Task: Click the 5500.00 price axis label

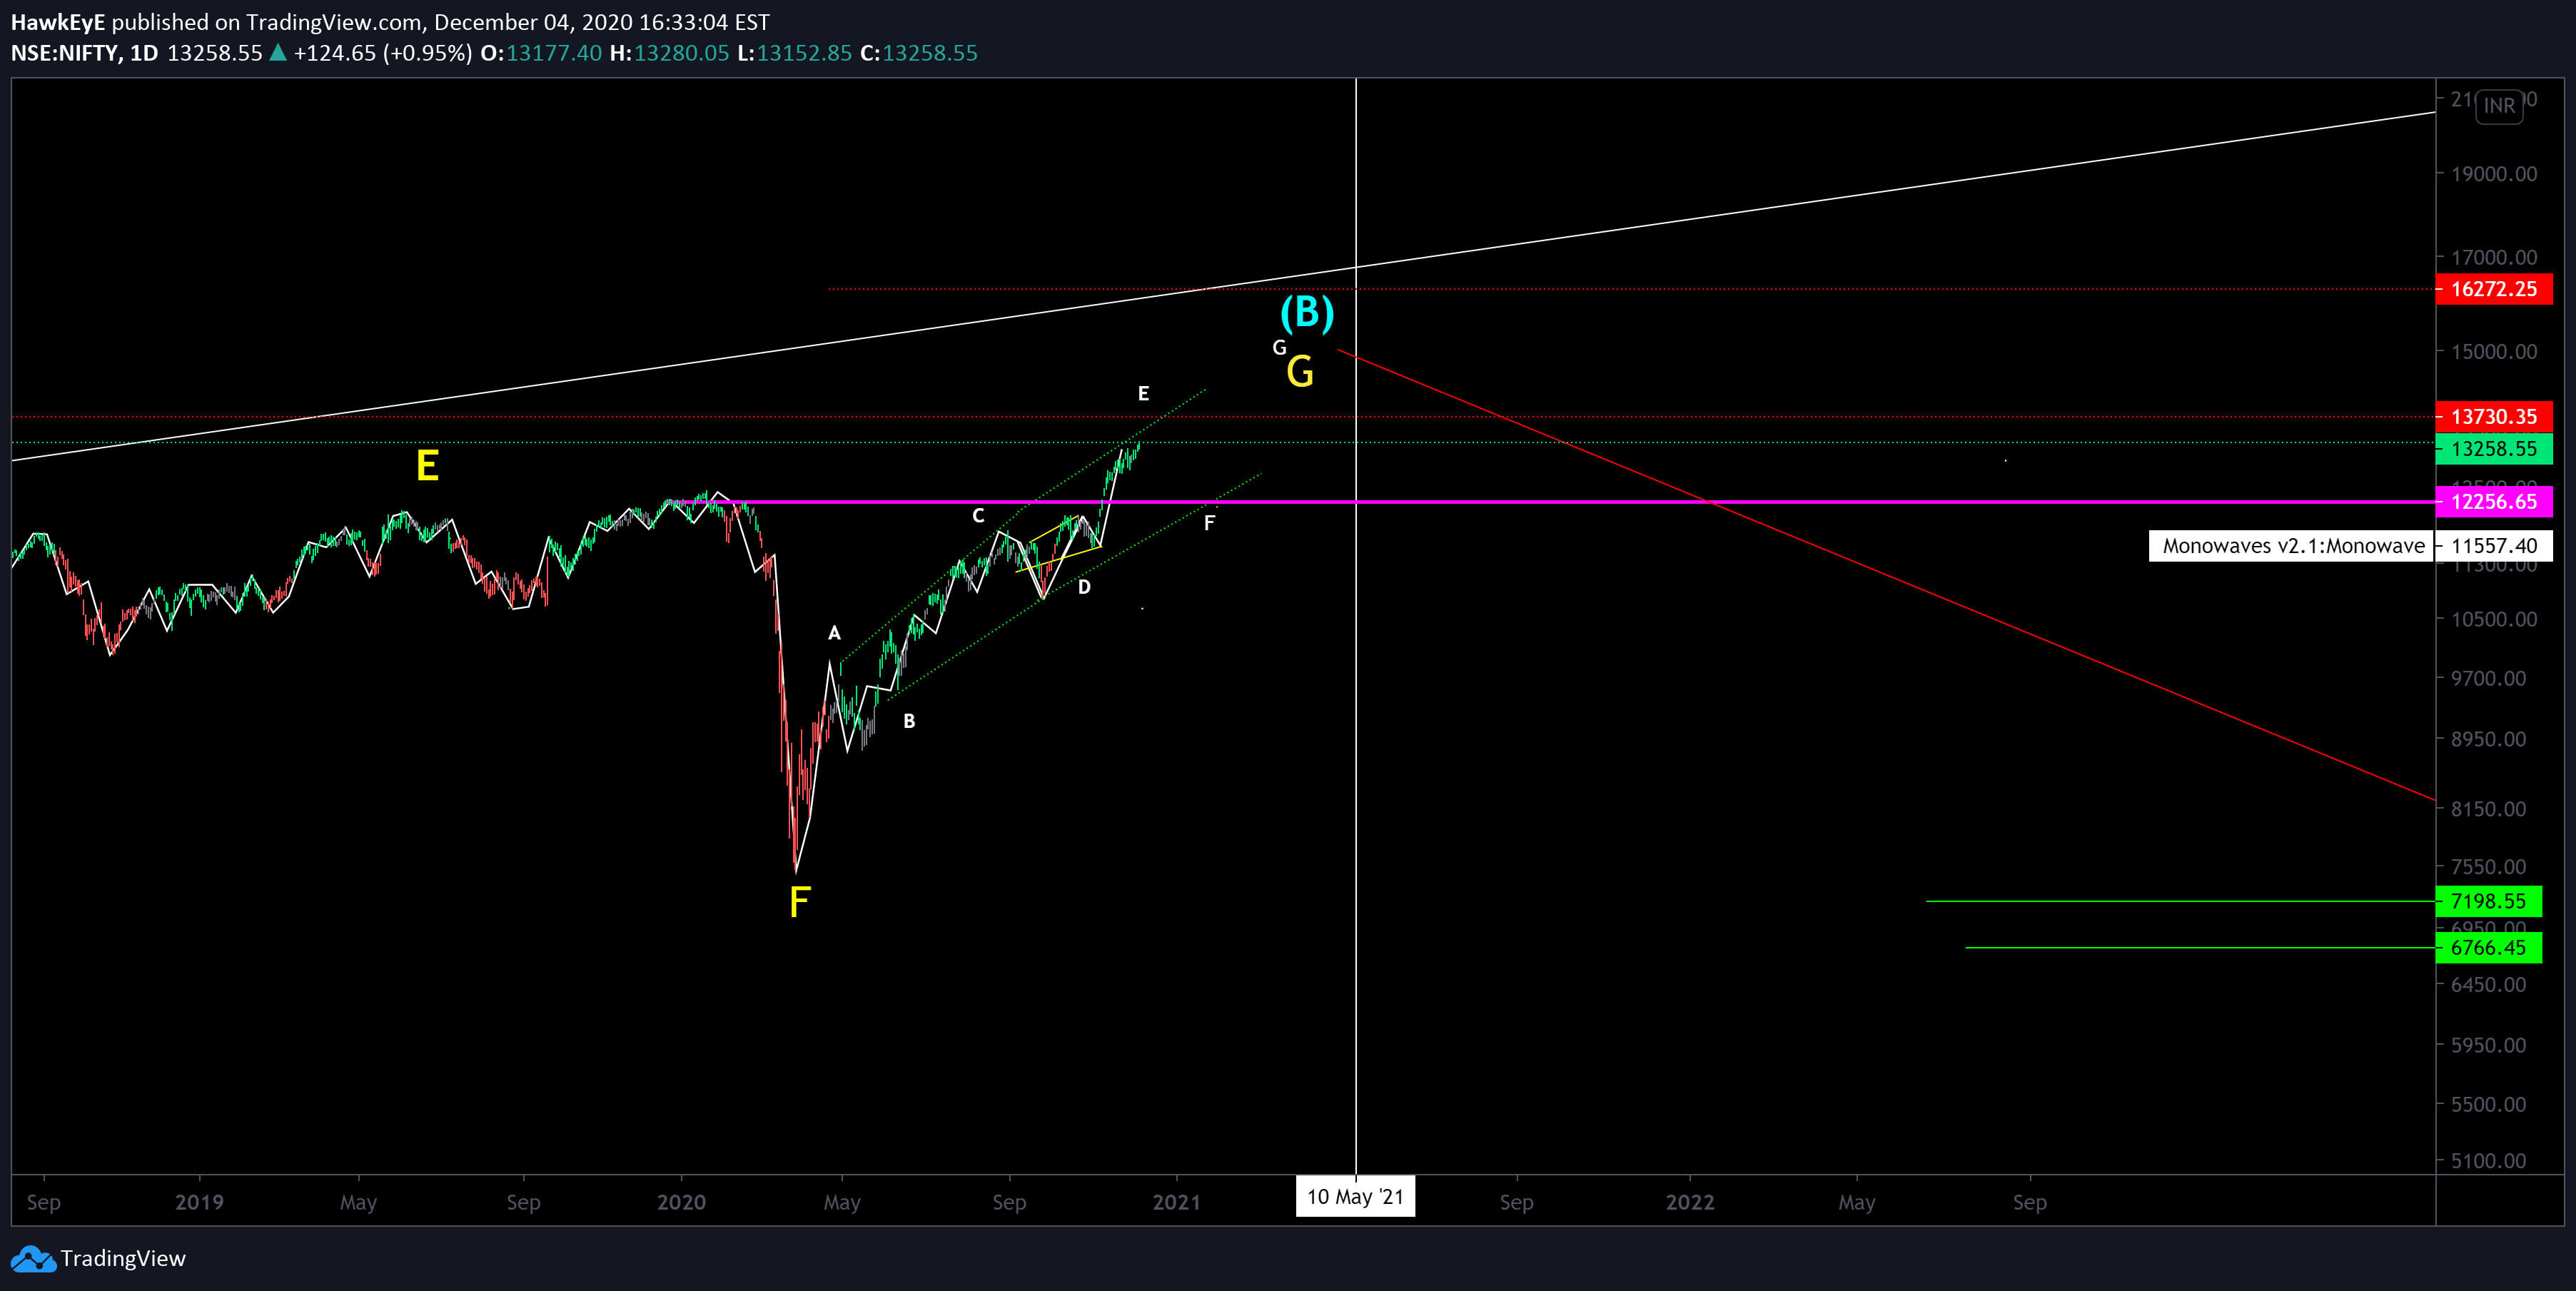Action: click(x=2489, y=1105)
